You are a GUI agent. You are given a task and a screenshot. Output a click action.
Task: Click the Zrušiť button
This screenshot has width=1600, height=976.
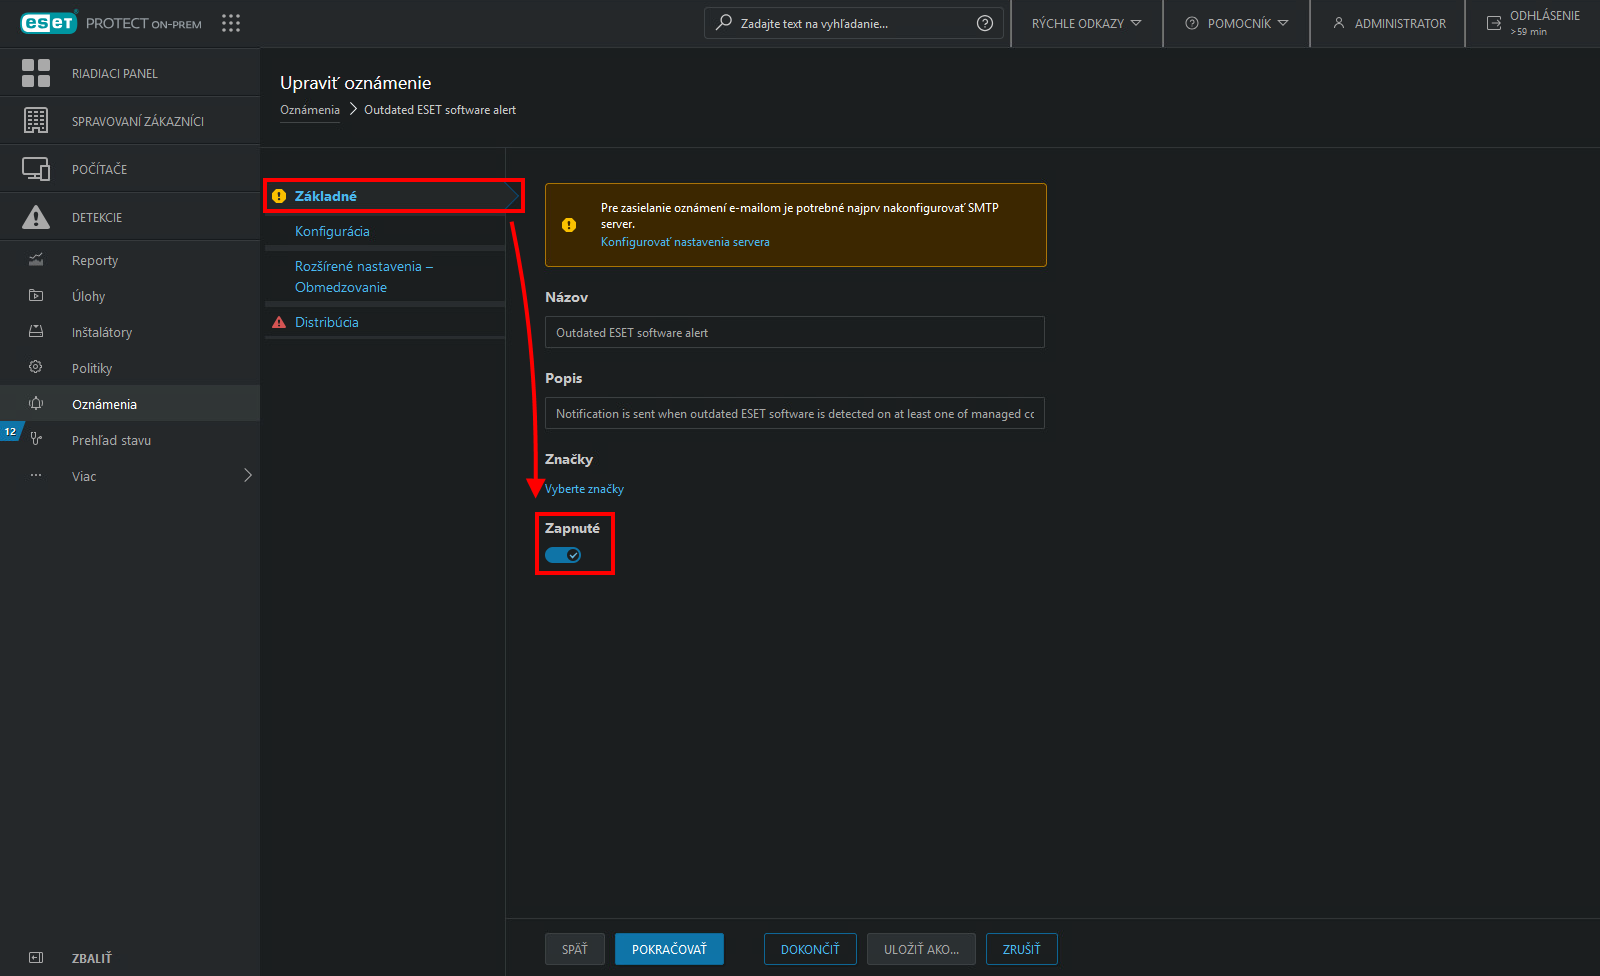coord(1022,949)
